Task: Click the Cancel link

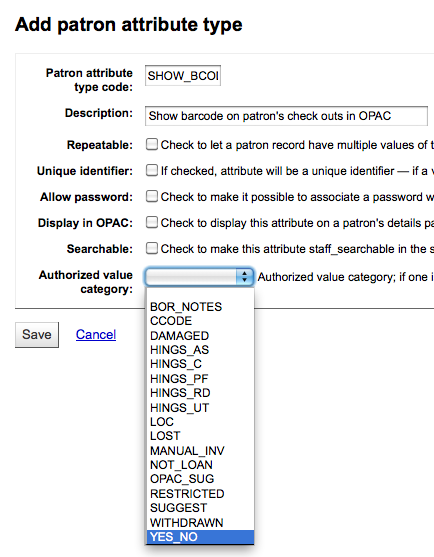Action: point(96,335)
